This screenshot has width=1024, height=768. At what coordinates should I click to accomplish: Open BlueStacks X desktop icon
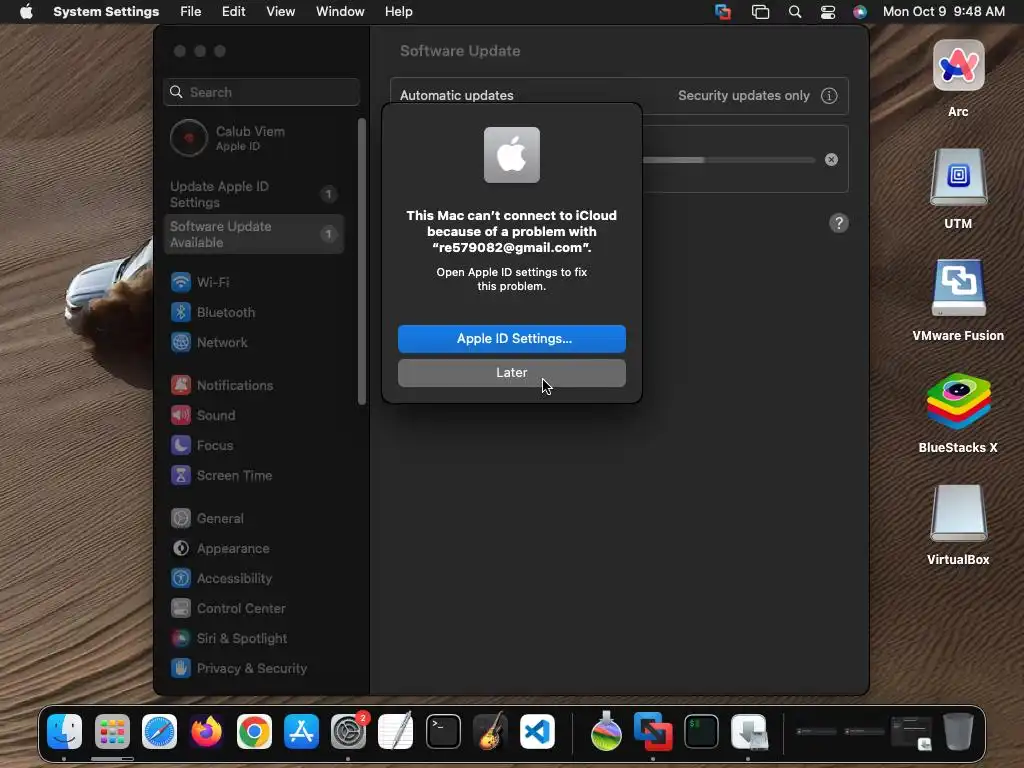(x=958, y=401)
